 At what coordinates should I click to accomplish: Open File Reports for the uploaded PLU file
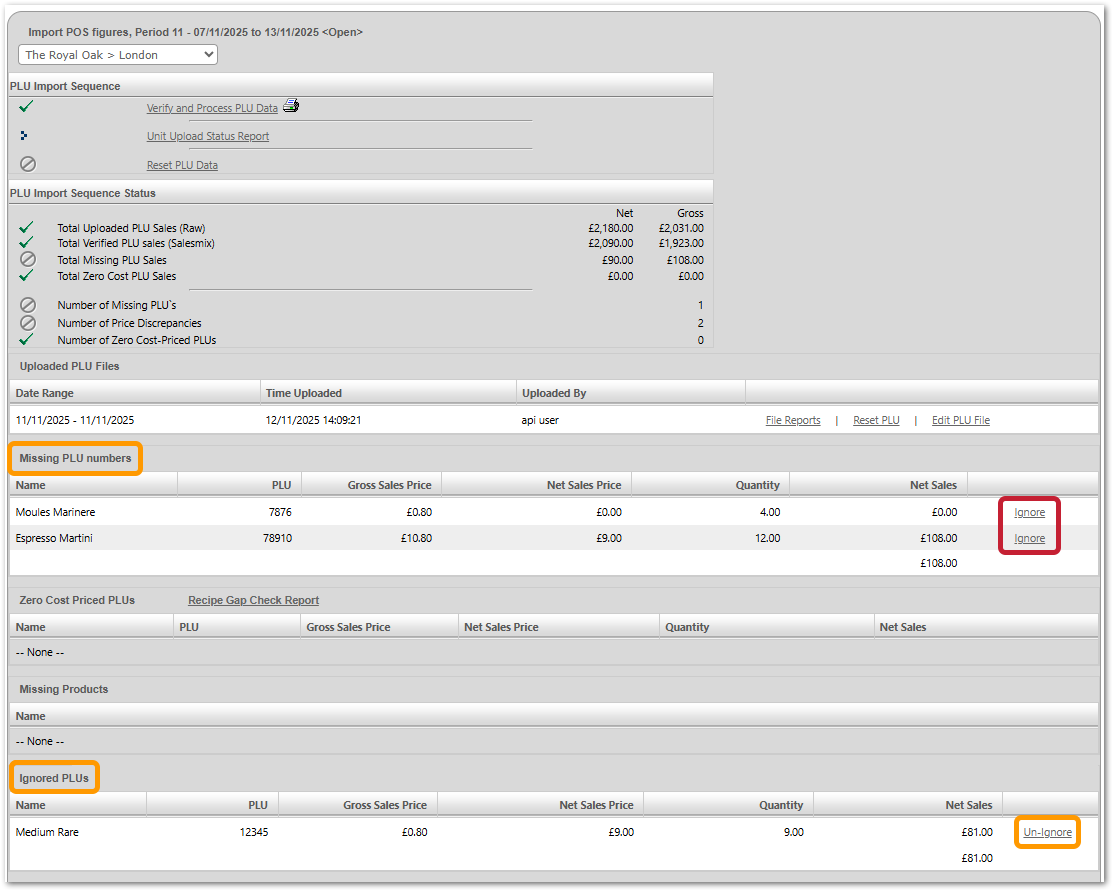pos(793,420)
